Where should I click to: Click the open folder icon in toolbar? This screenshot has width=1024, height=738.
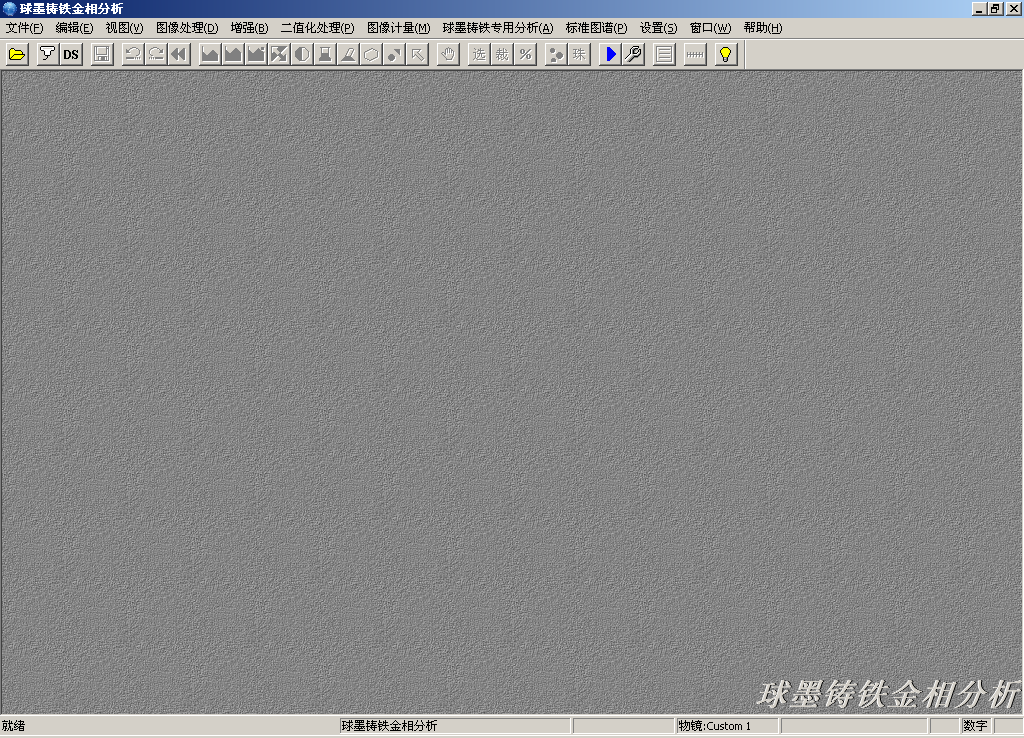coord(16,55)
